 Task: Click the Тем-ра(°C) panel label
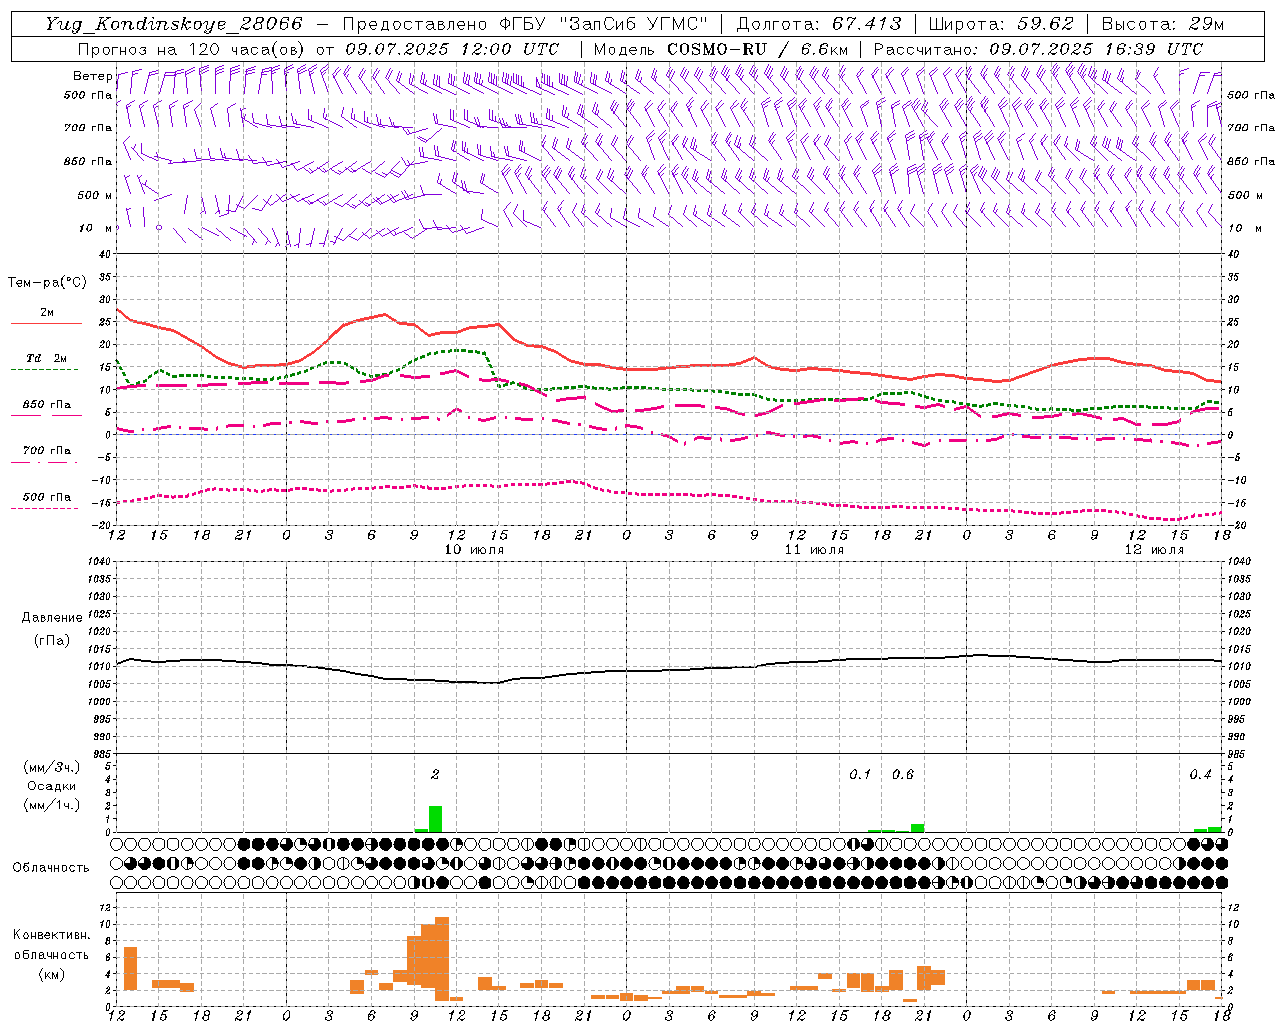point(47,283)
